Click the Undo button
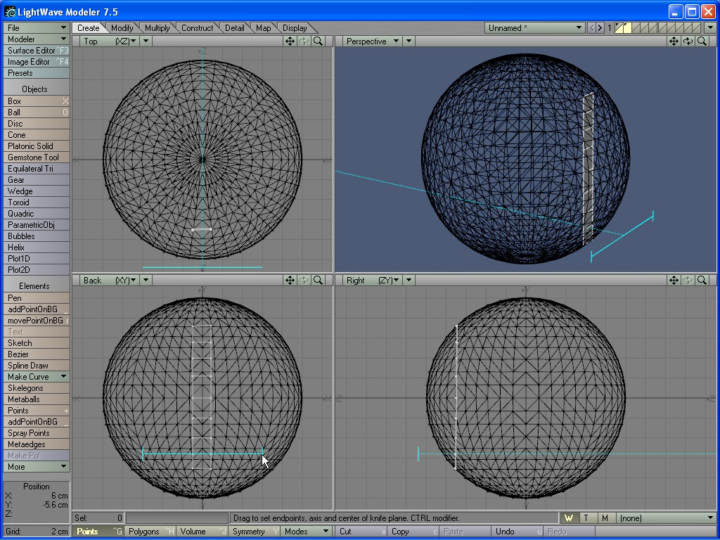The image size is (720, 540). click(517, 531)
